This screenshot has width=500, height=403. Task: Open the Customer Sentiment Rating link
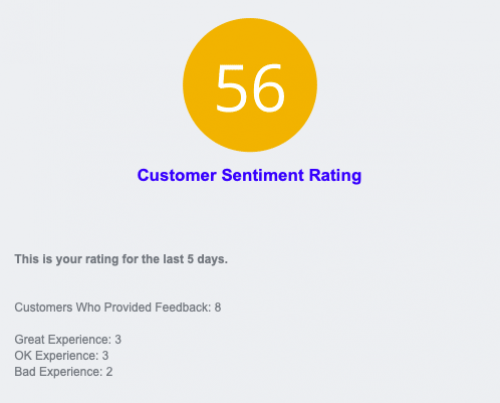[249, 175]
